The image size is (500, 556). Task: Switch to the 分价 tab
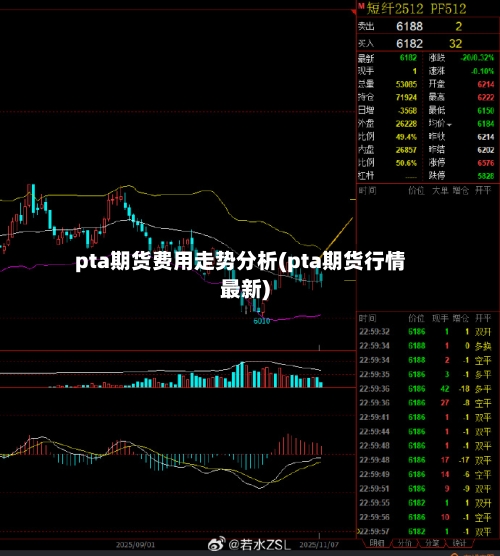click(x=404, y=543)
